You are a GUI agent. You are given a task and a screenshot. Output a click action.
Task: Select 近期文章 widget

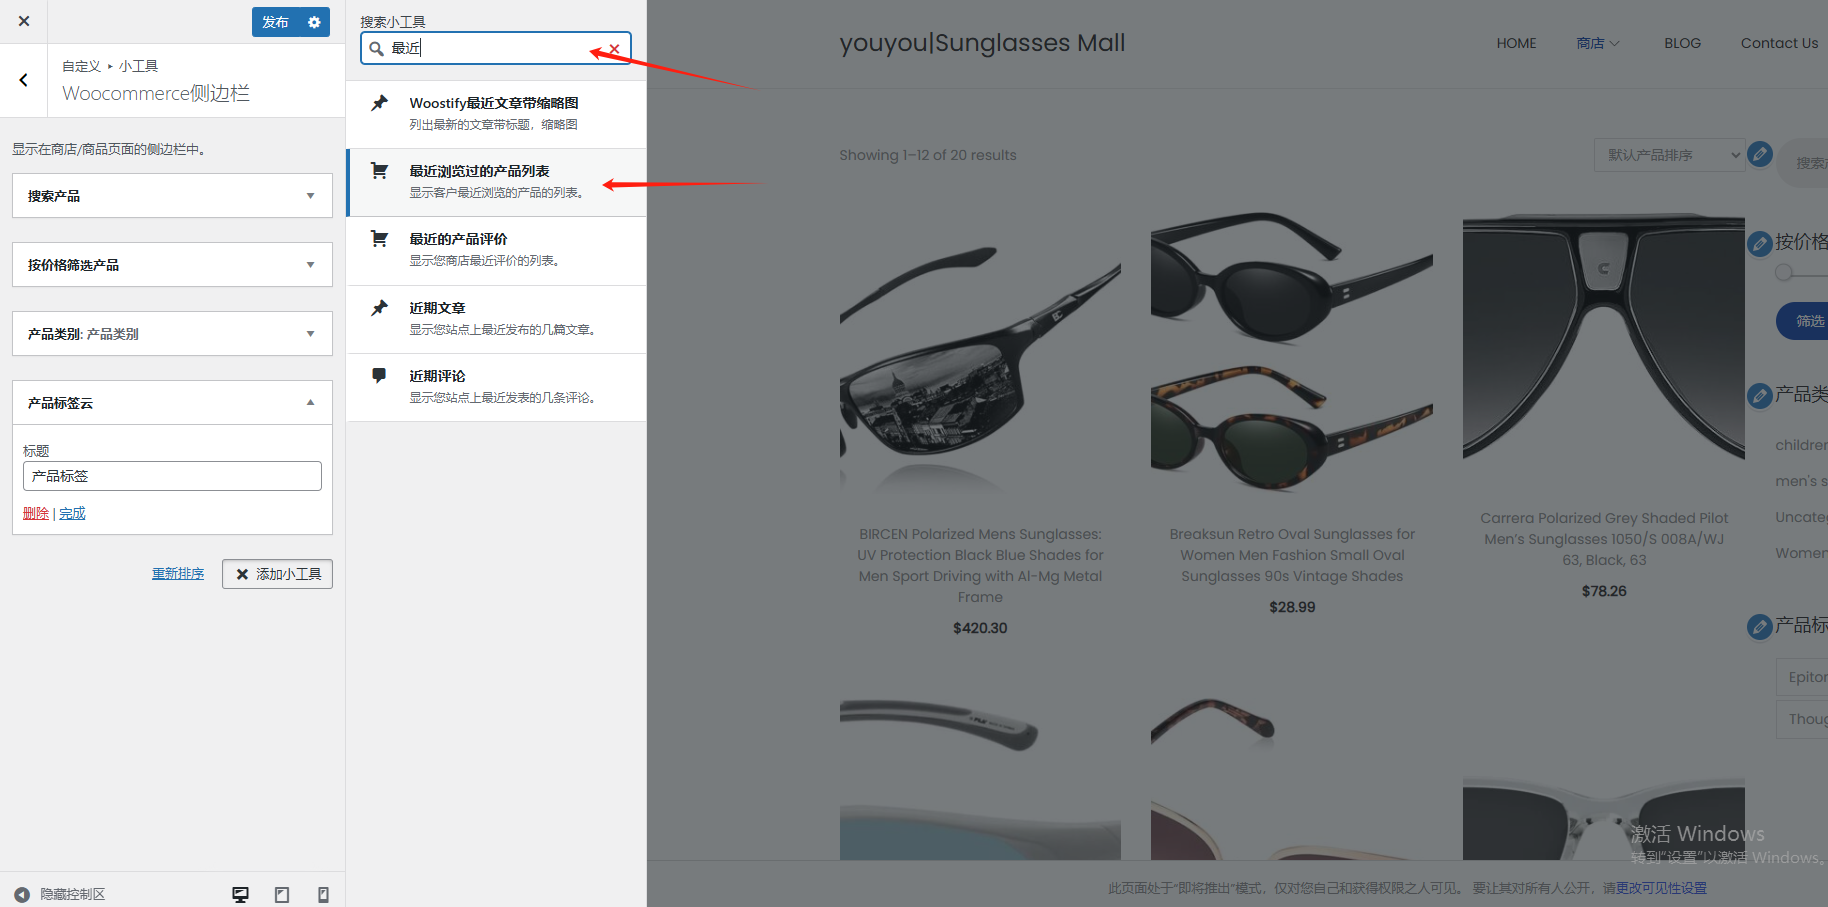point(496,319)
